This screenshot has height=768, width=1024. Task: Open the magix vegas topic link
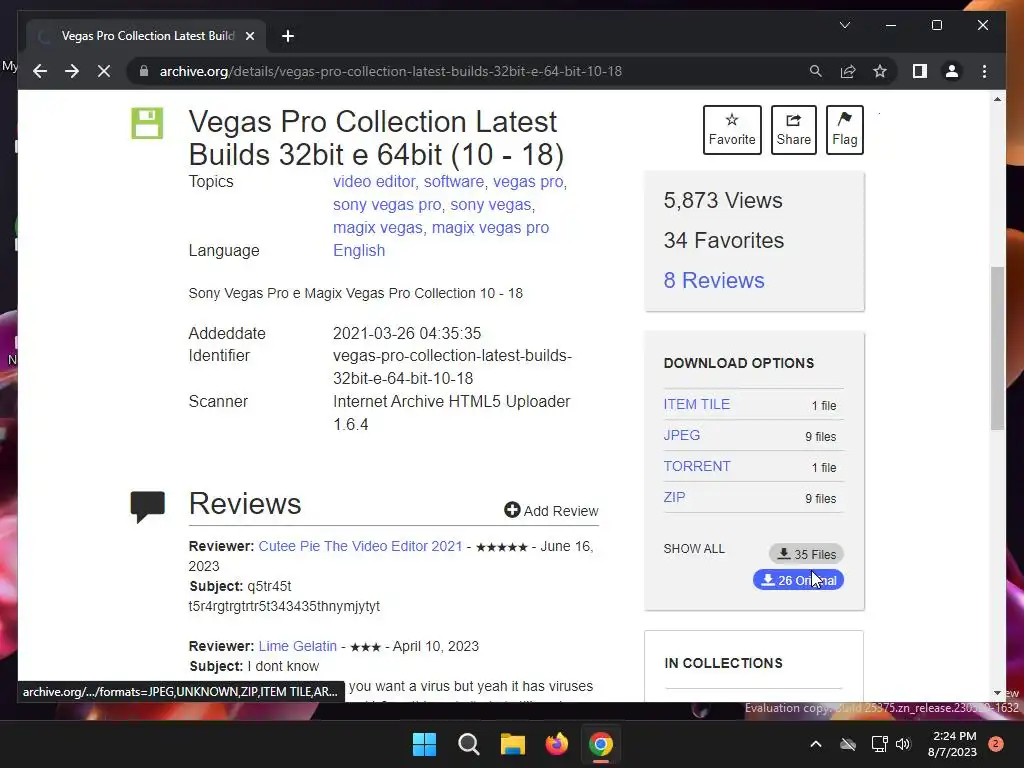(377, 227)
